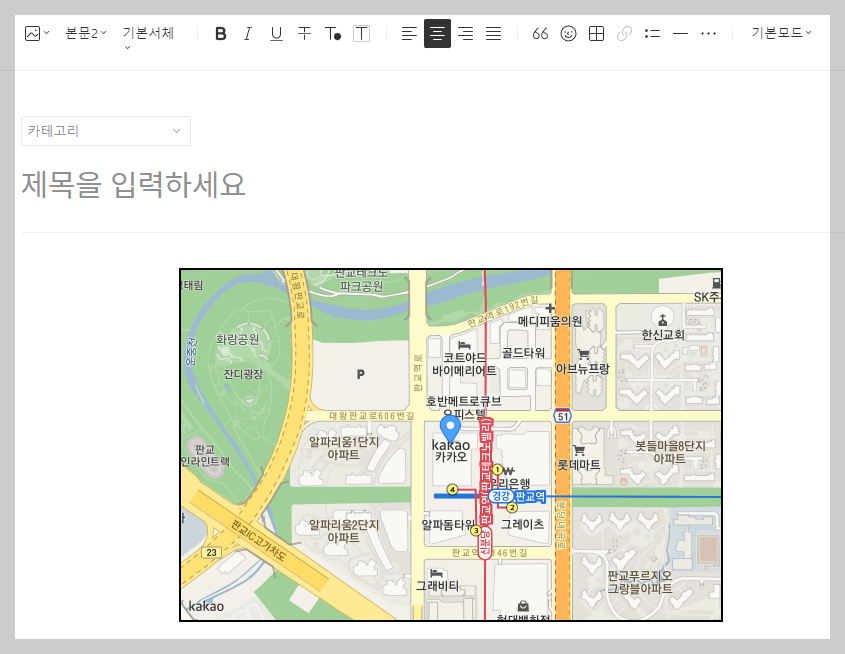Open more toolbar options
The height and width of the screenshot is (654, 845).
pyautogui.click(x=709, y=34)
